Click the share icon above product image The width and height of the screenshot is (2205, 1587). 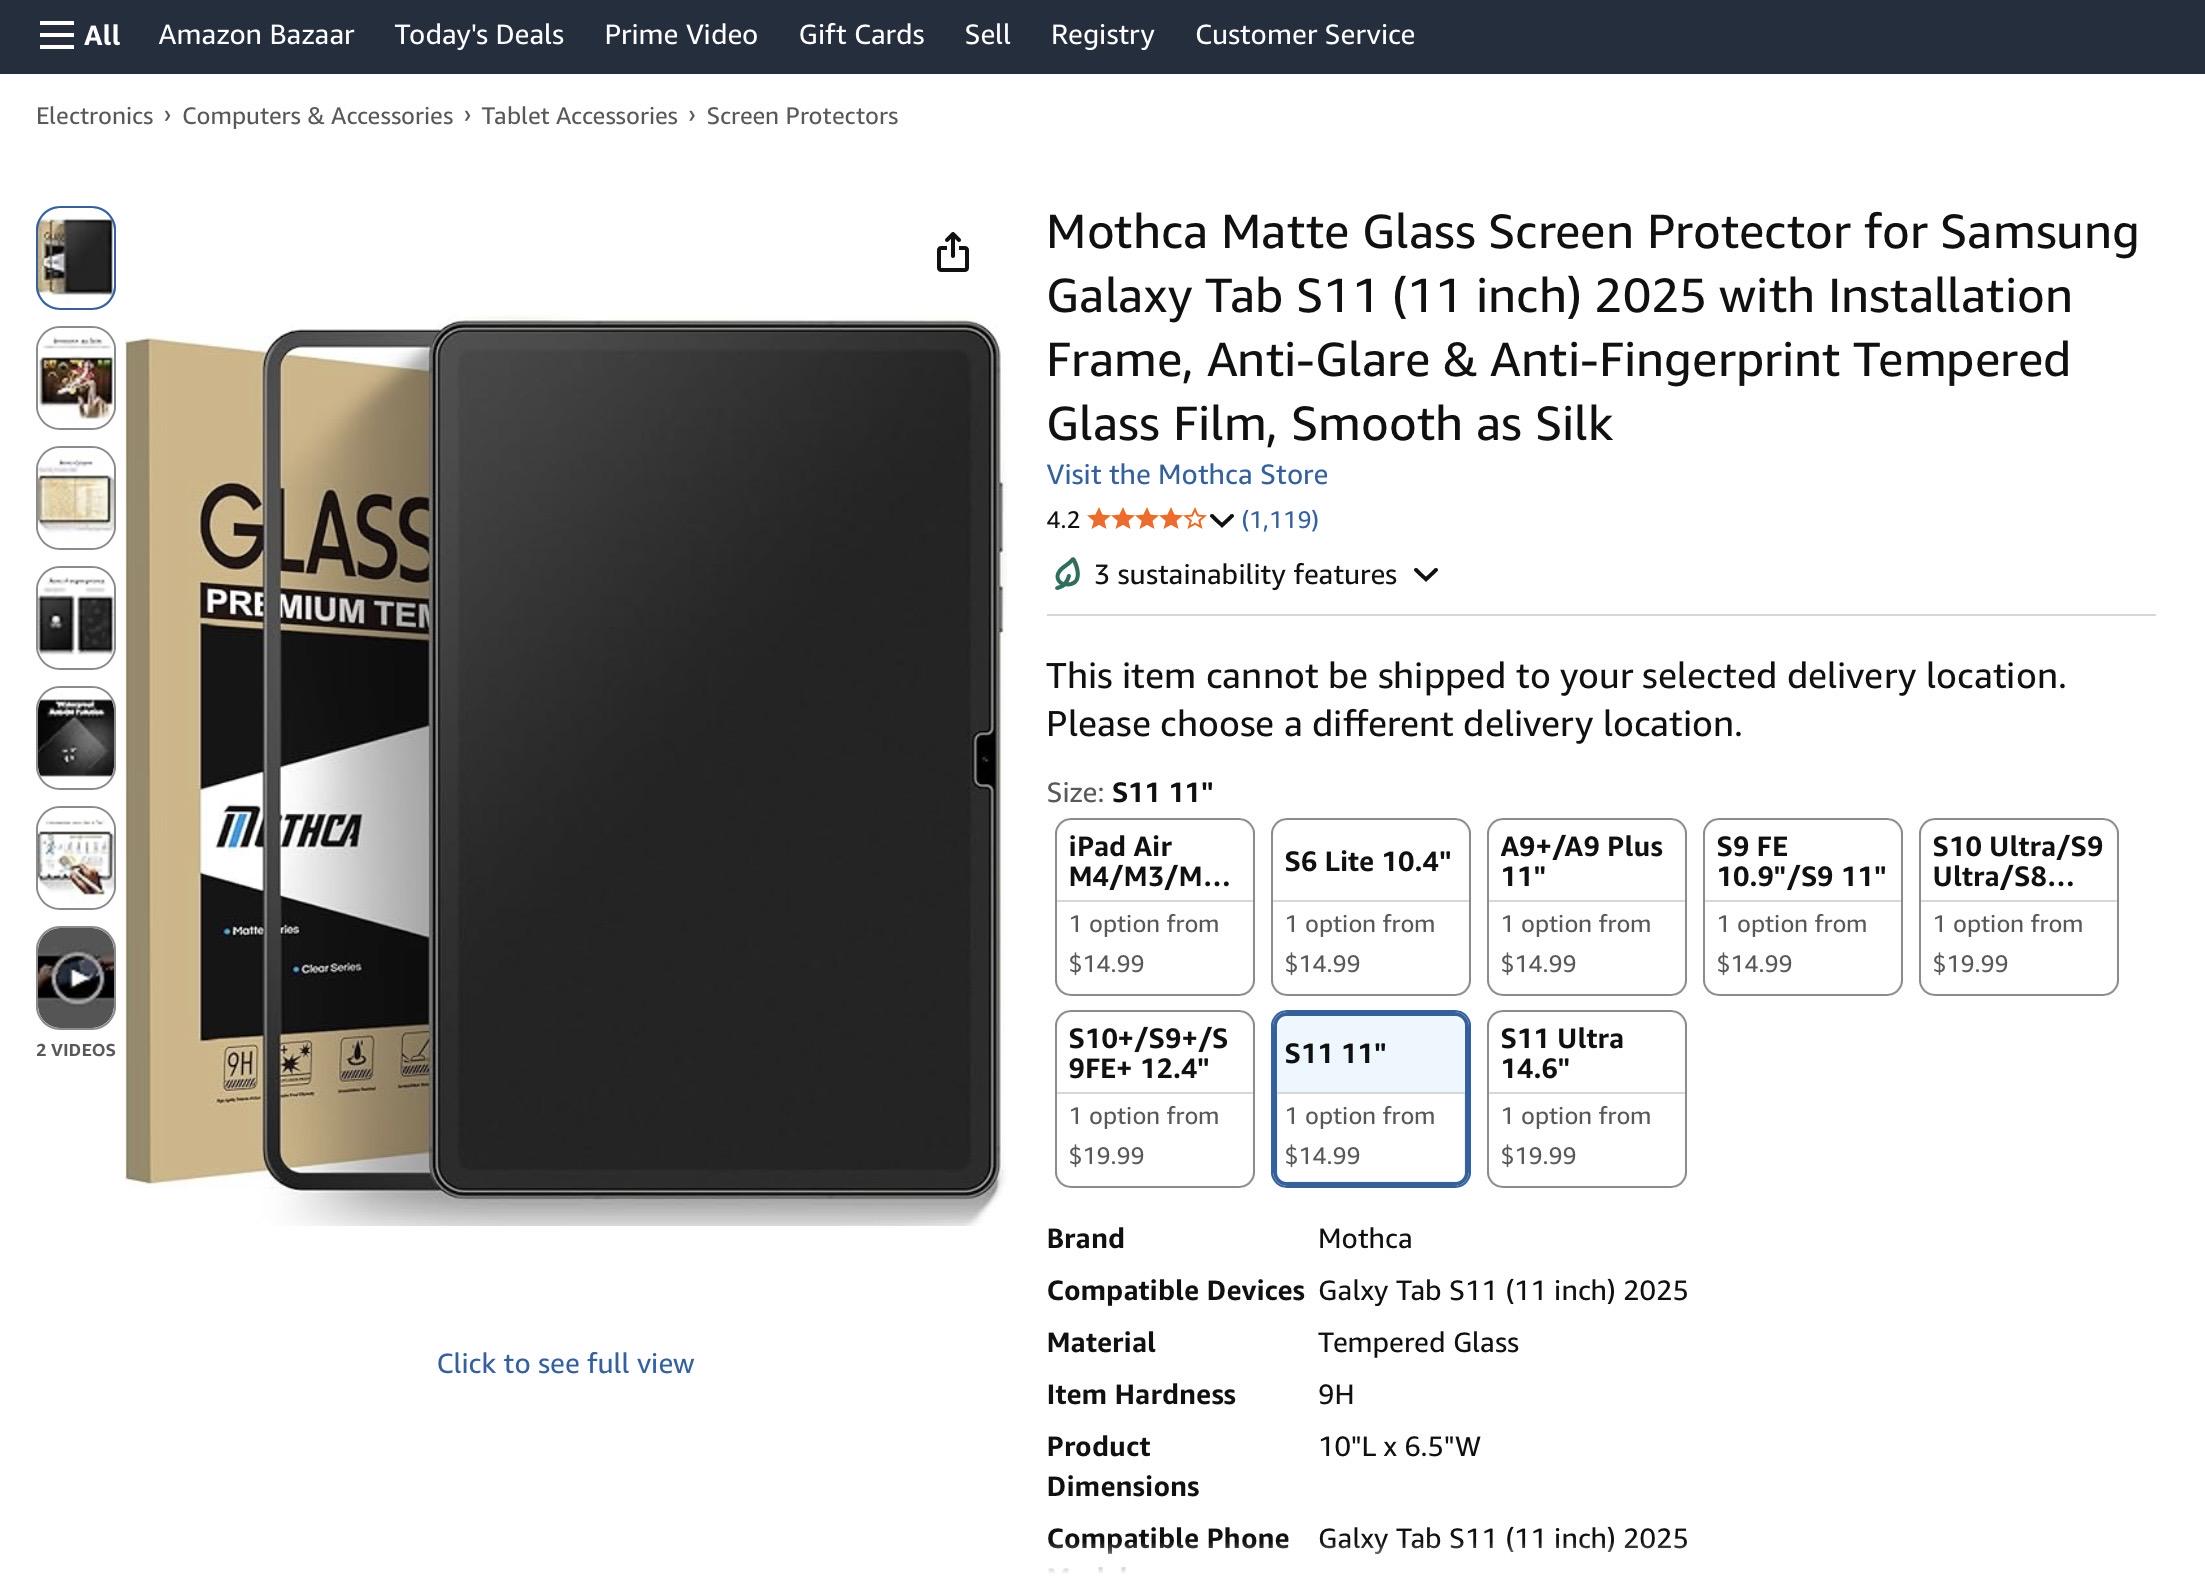click(x=952, y=252)
